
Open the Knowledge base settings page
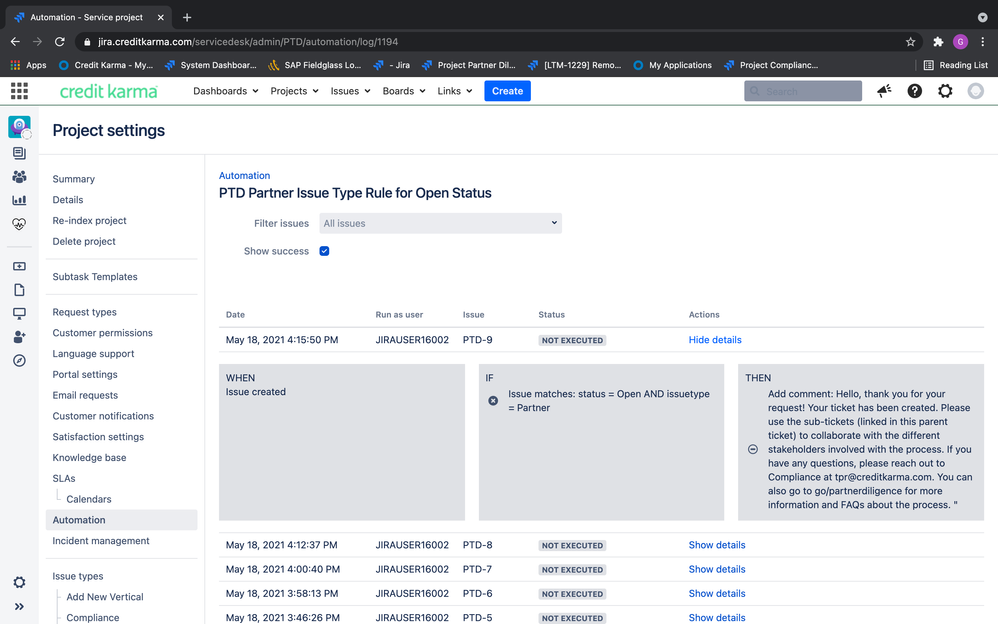(x=89, y=457)
